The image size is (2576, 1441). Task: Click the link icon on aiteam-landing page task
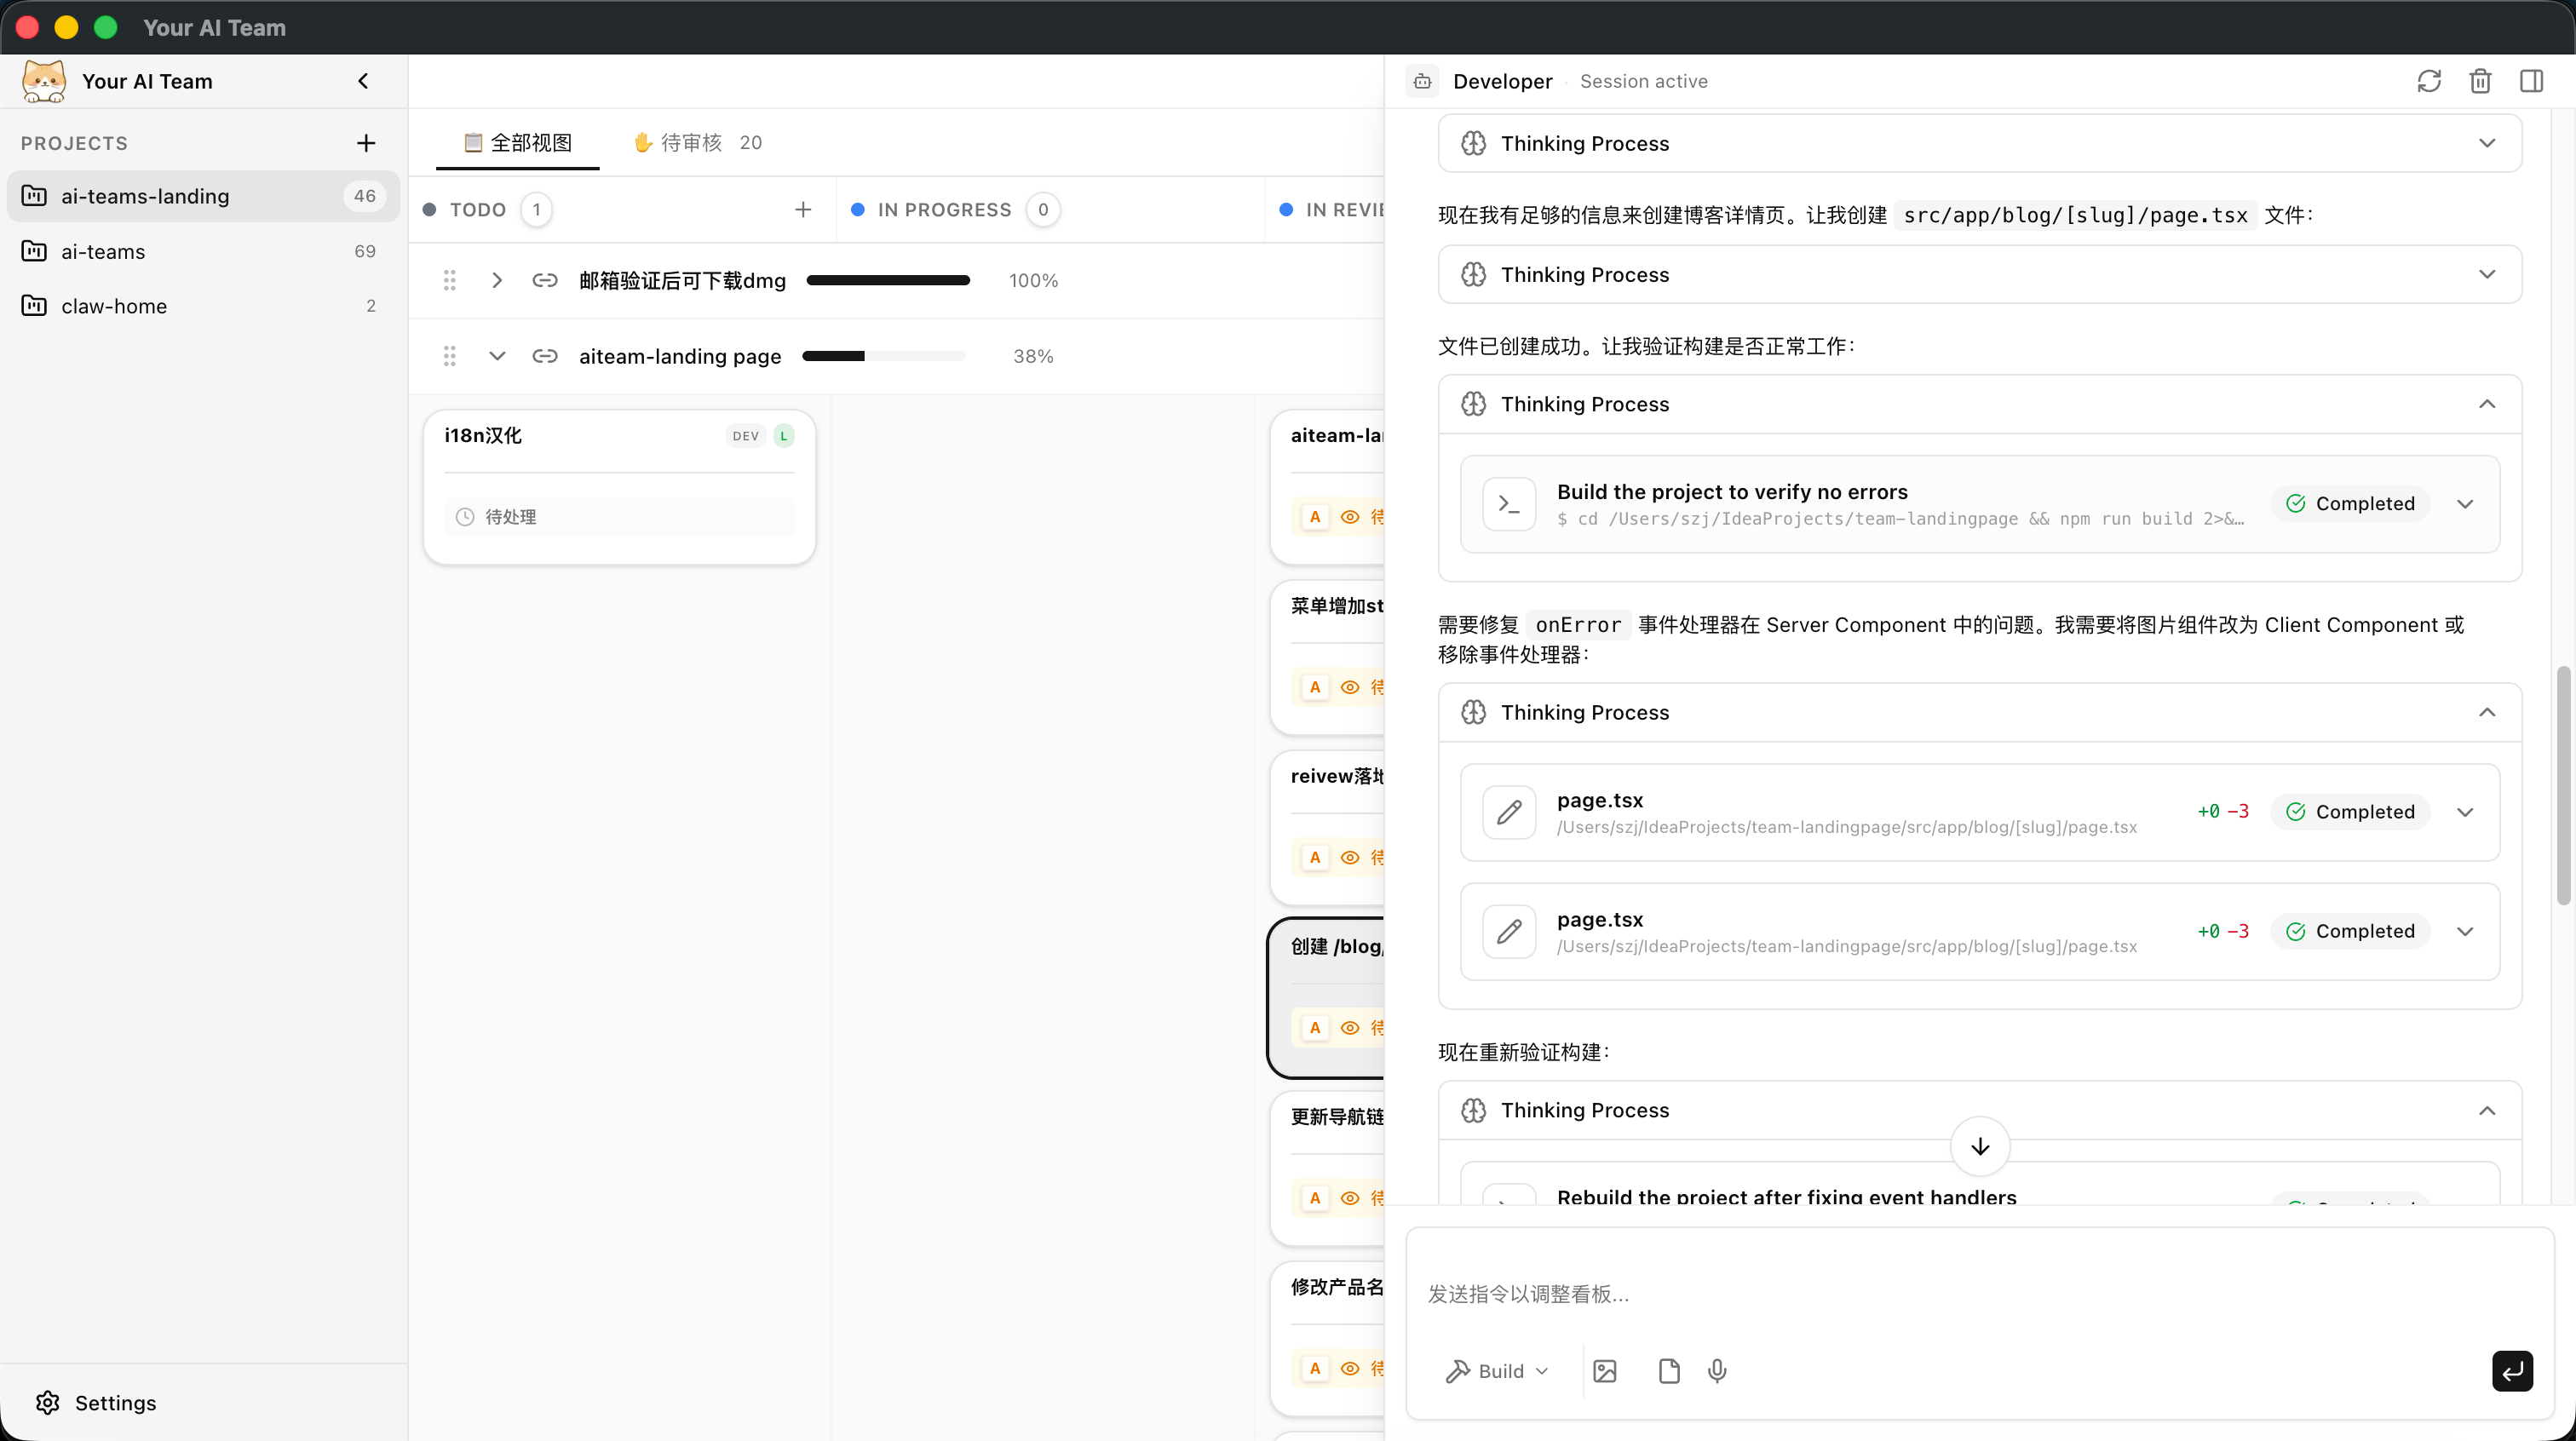546,356
